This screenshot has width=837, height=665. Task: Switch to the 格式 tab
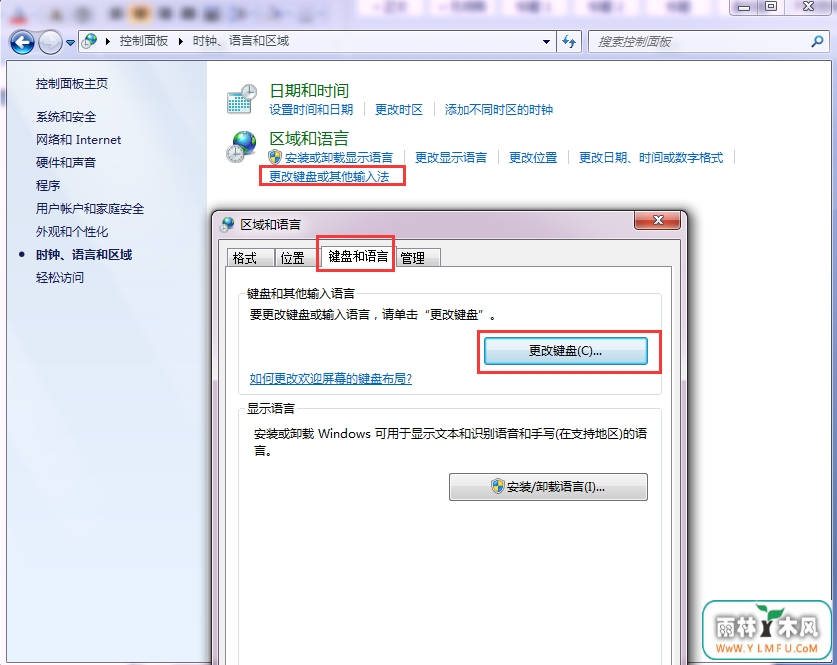(250, 258)
